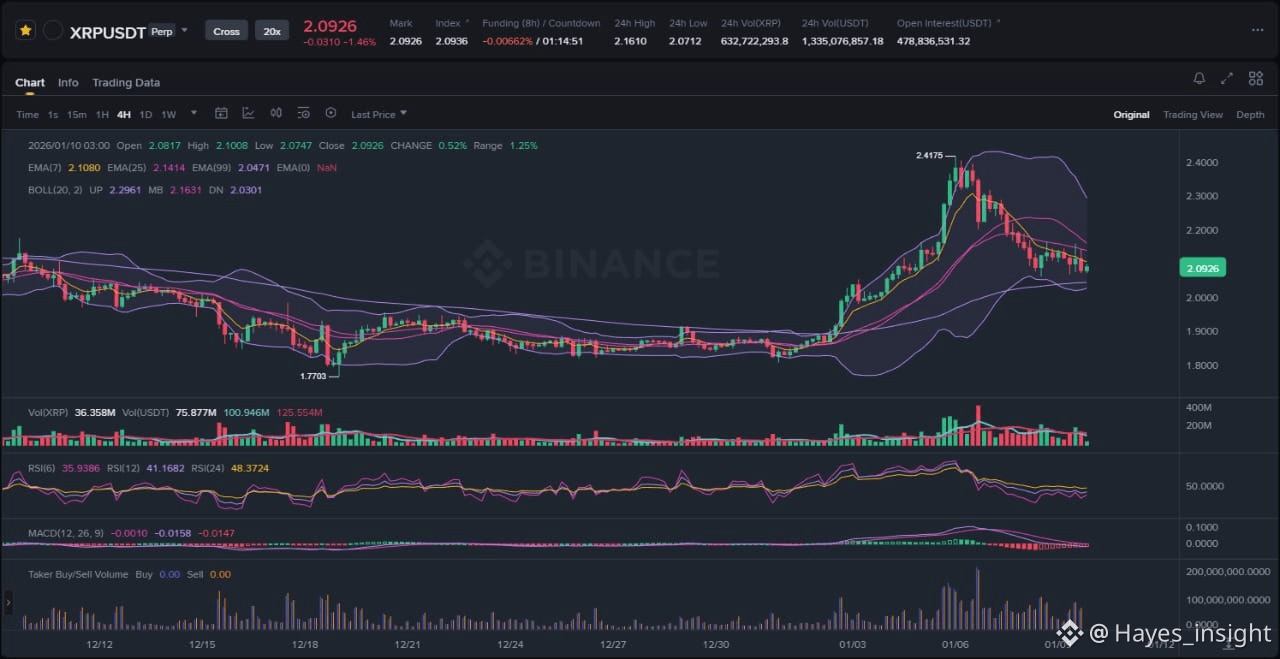
Task: Open the 20x leverage button
Action: pyautogui.click(x=271, y=31)
